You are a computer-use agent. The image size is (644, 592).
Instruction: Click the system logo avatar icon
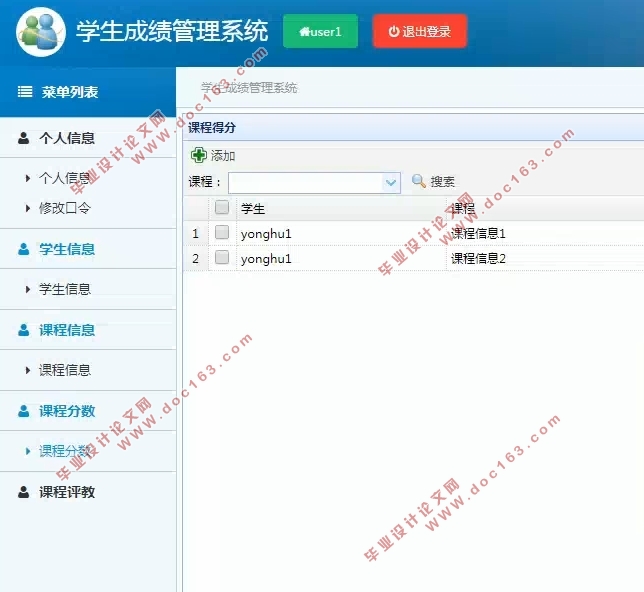point(41,32)
